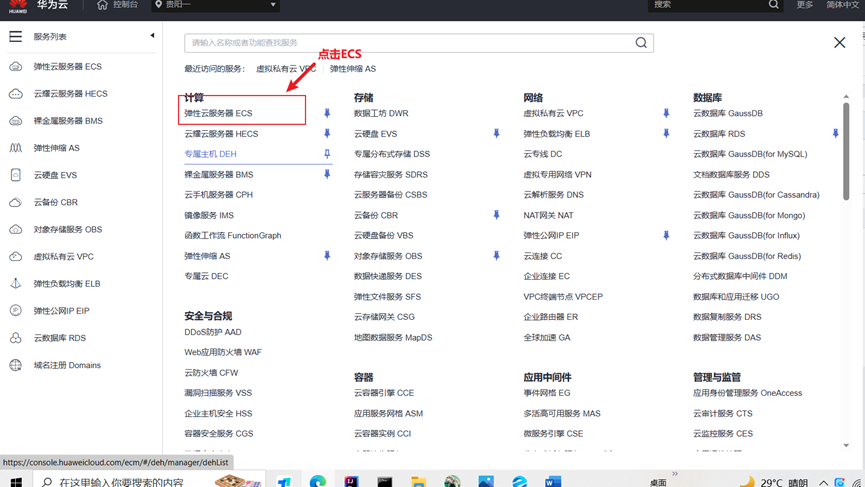Select 弹性云服务器 ECS in sidebar
Screen dimensions: 865x487
68,67
